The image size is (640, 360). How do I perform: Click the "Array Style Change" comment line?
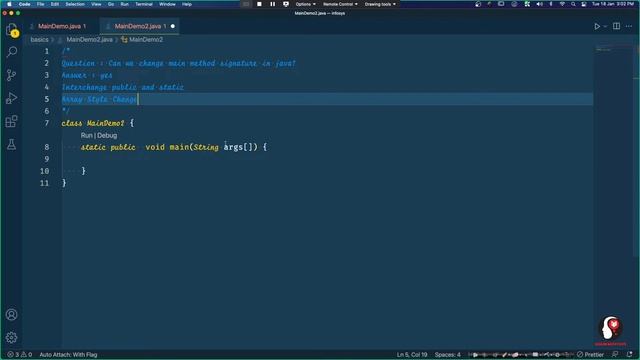[99, 99]
